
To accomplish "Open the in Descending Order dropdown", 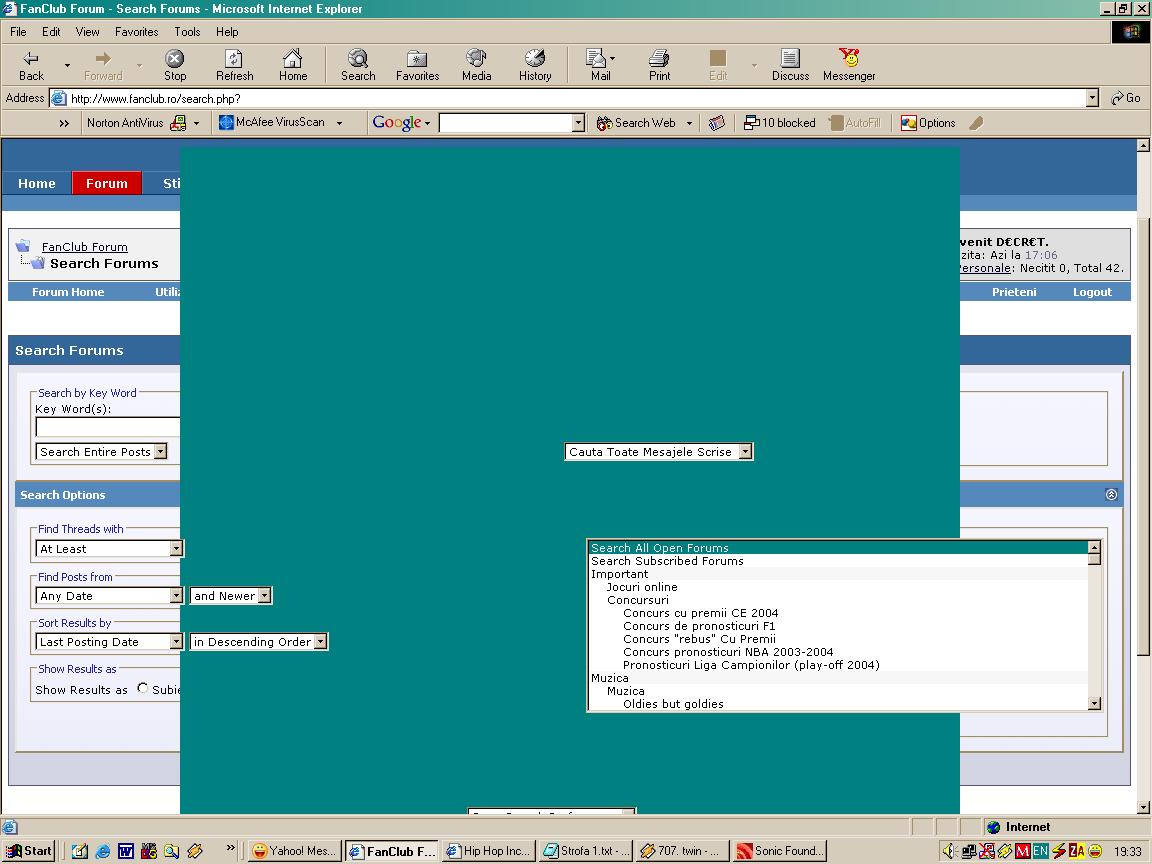I will 259,642.
